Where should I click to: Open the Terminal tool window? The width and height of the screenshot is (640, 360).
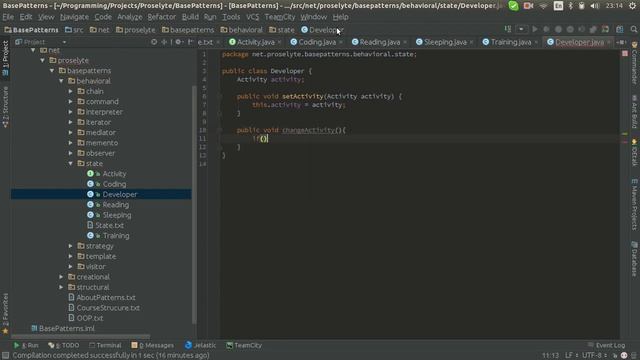point(105,345)
